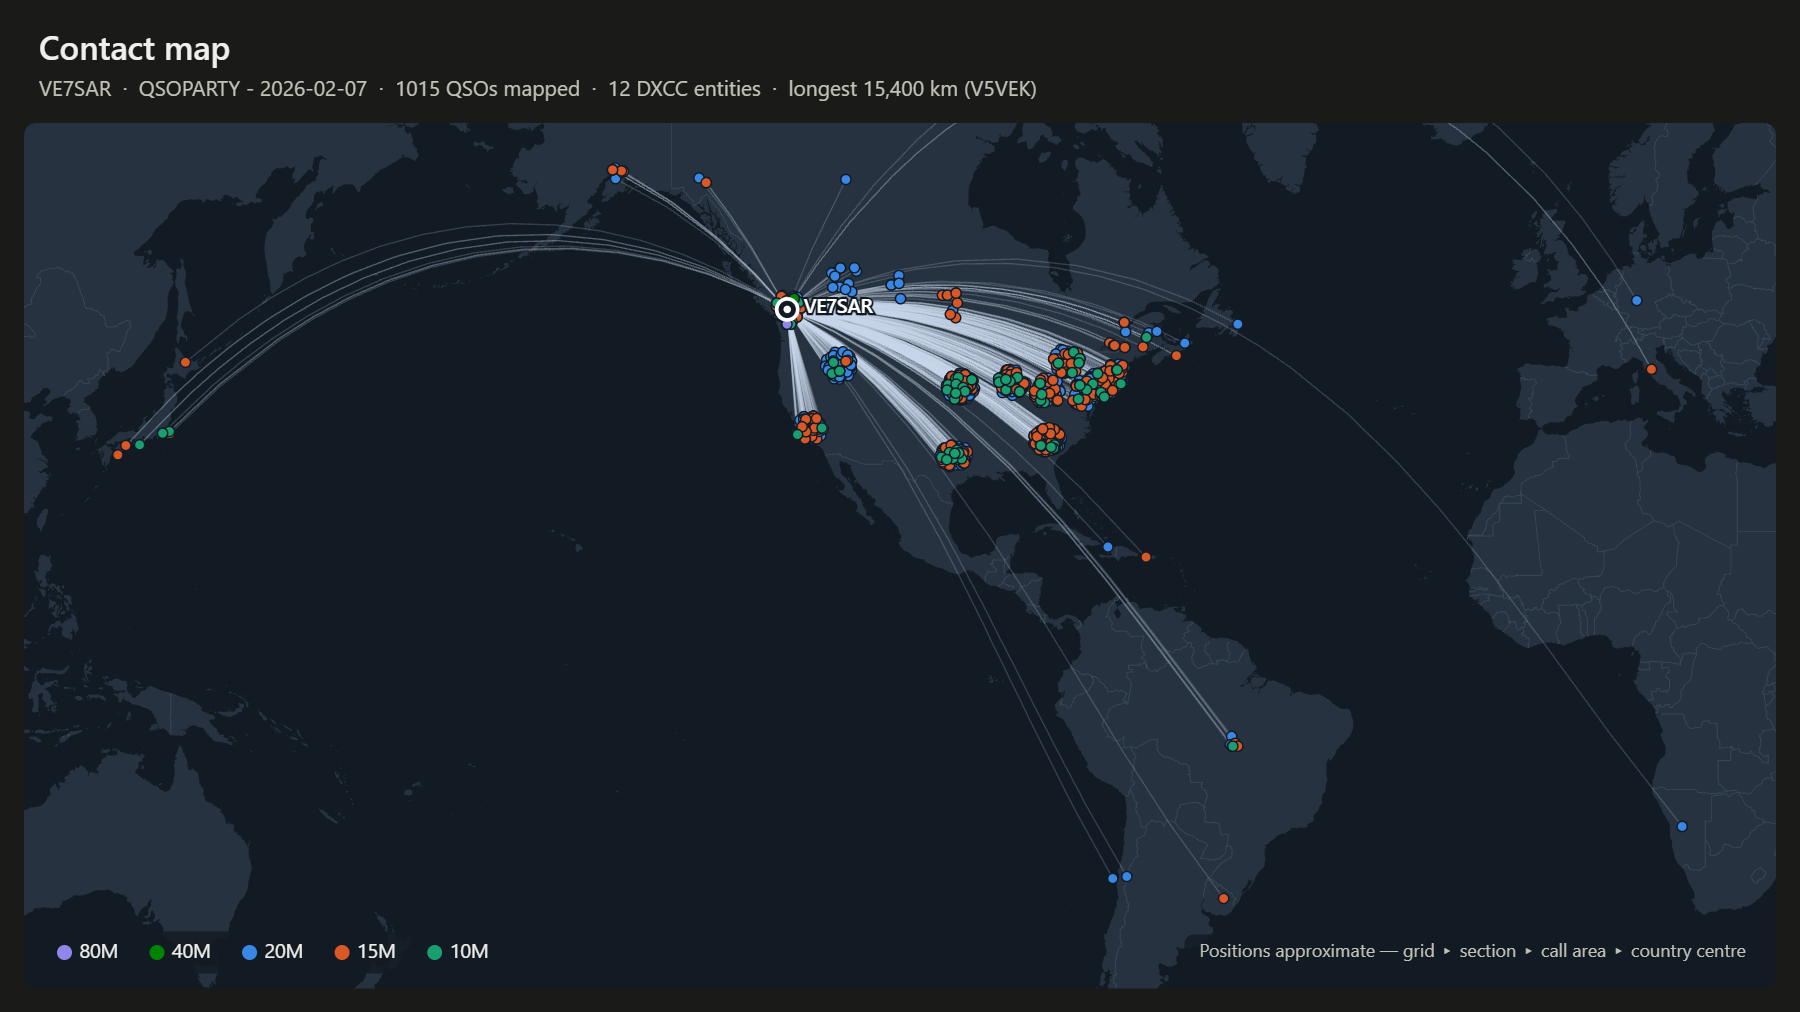Screen dimensions: 1800x1012
Task: Click the Contact map heading
Action: [134, 48]
